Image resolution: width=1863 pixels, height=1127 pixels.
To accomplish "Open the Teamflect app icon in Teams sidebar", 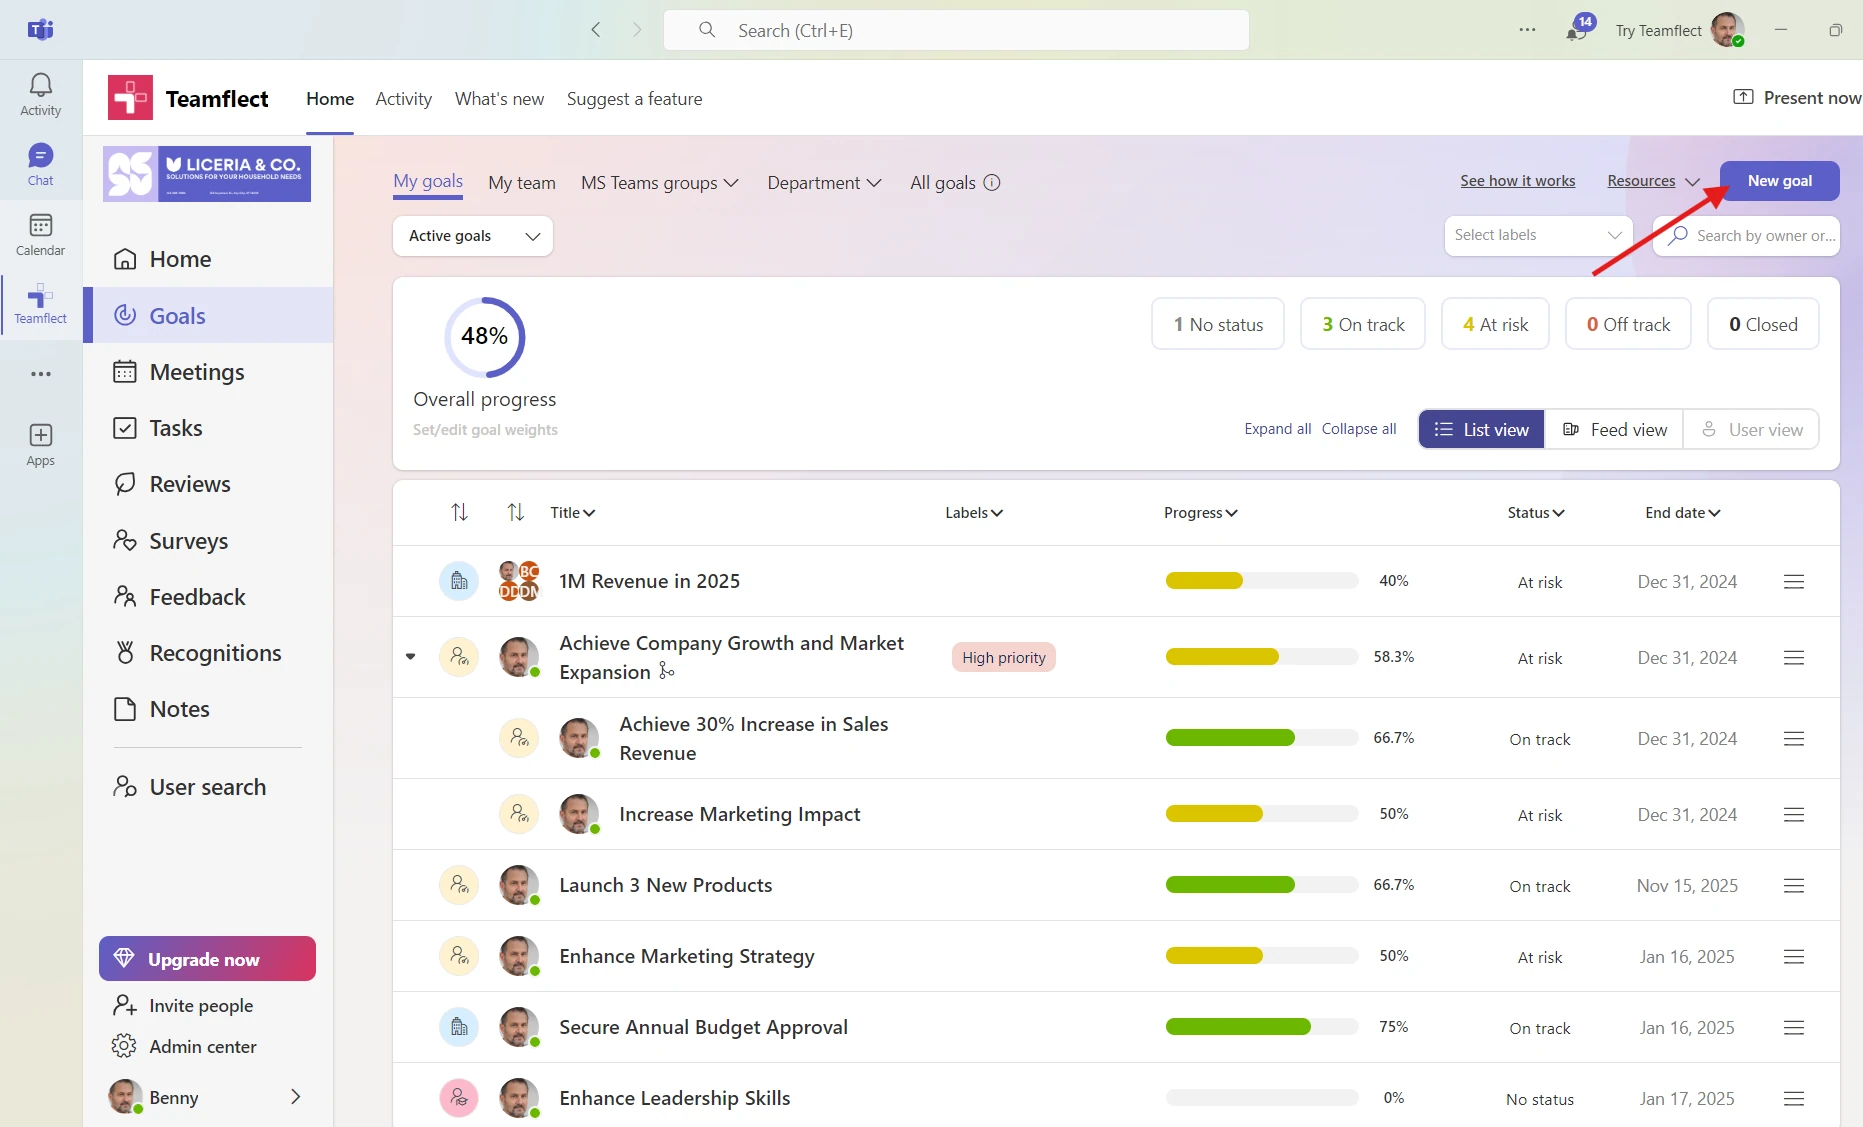I will 40,305.
